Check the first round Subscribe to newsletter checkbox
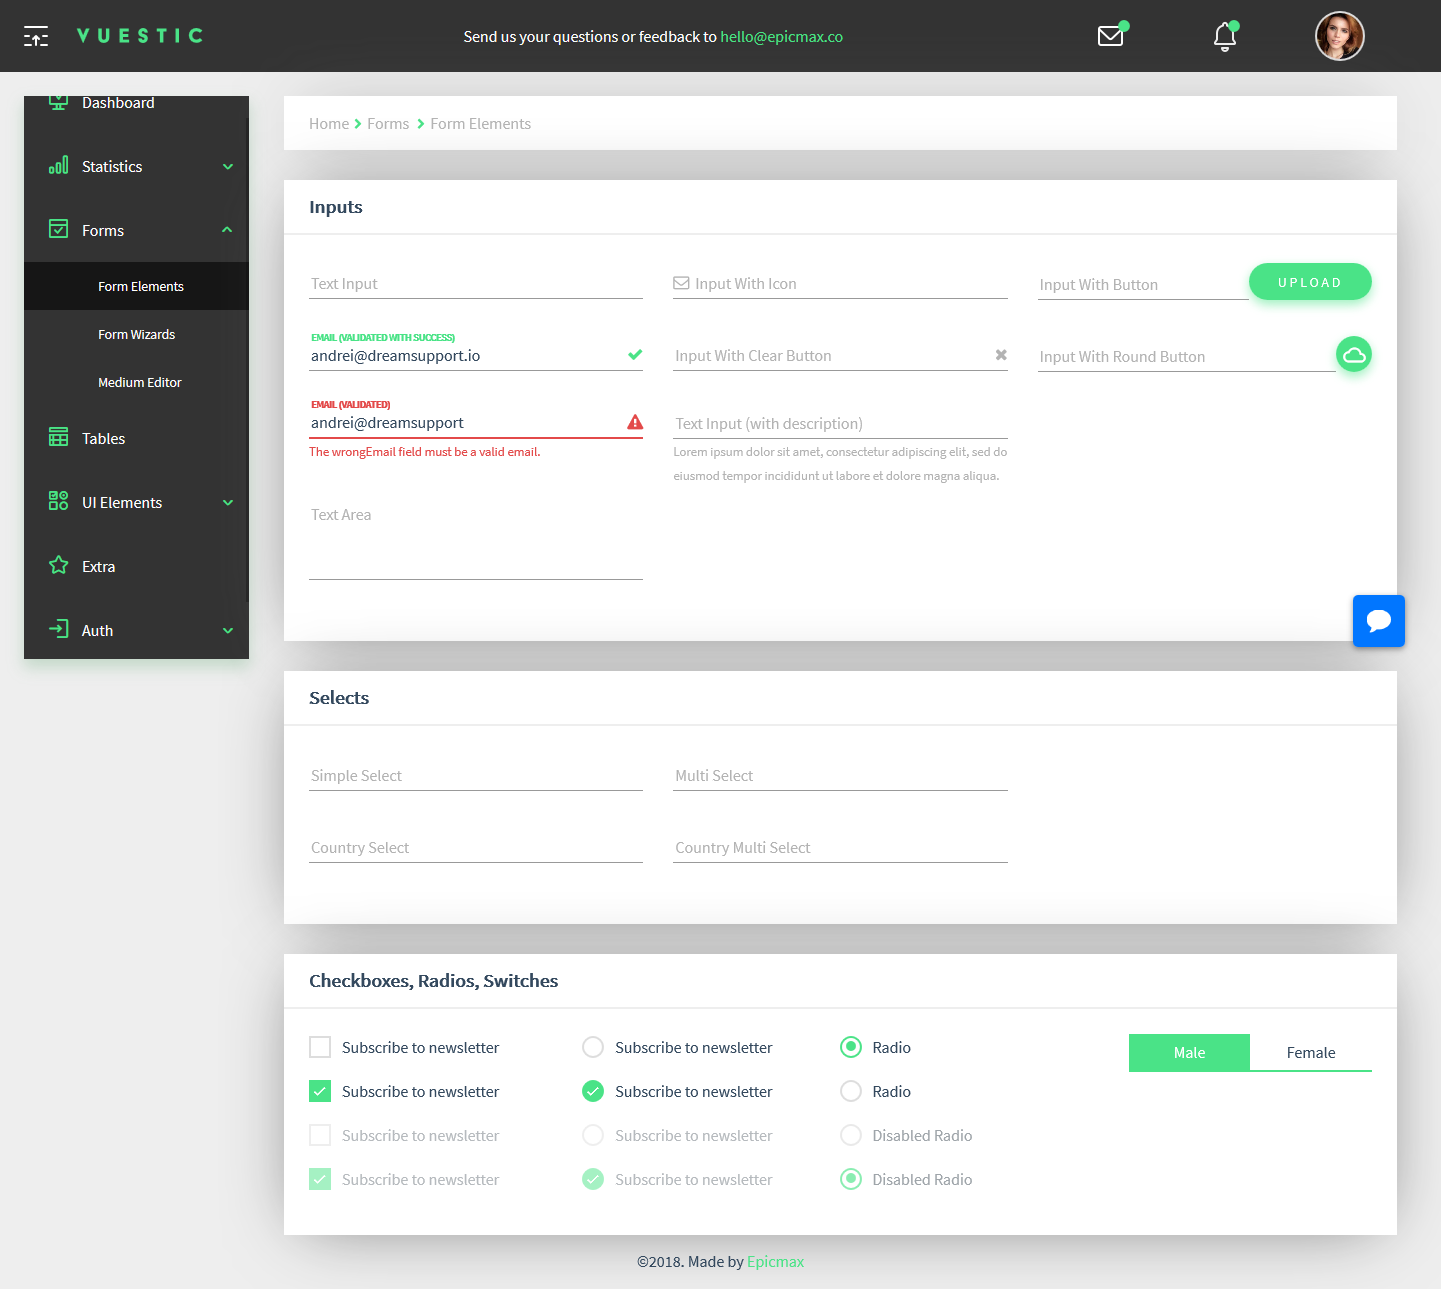The height and width of the screenshot is (1289, 1441). coord(593,1047)
